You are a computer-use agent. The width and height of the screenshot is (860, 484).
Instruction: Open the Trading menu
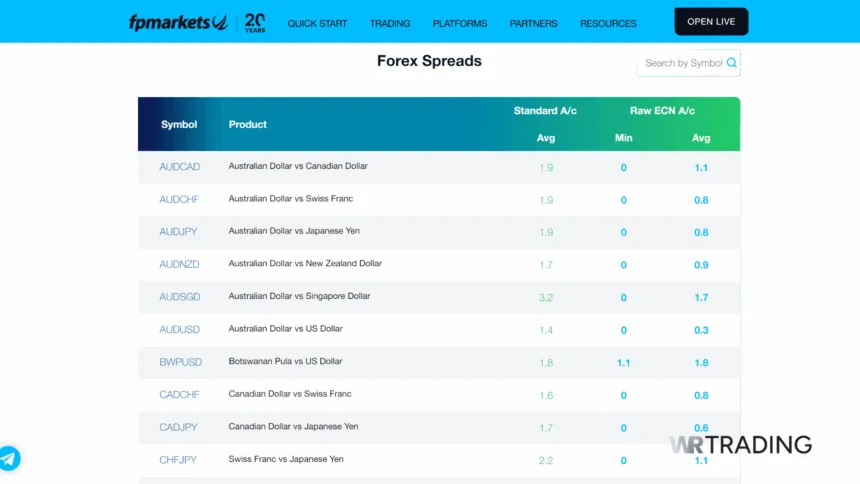390,24
